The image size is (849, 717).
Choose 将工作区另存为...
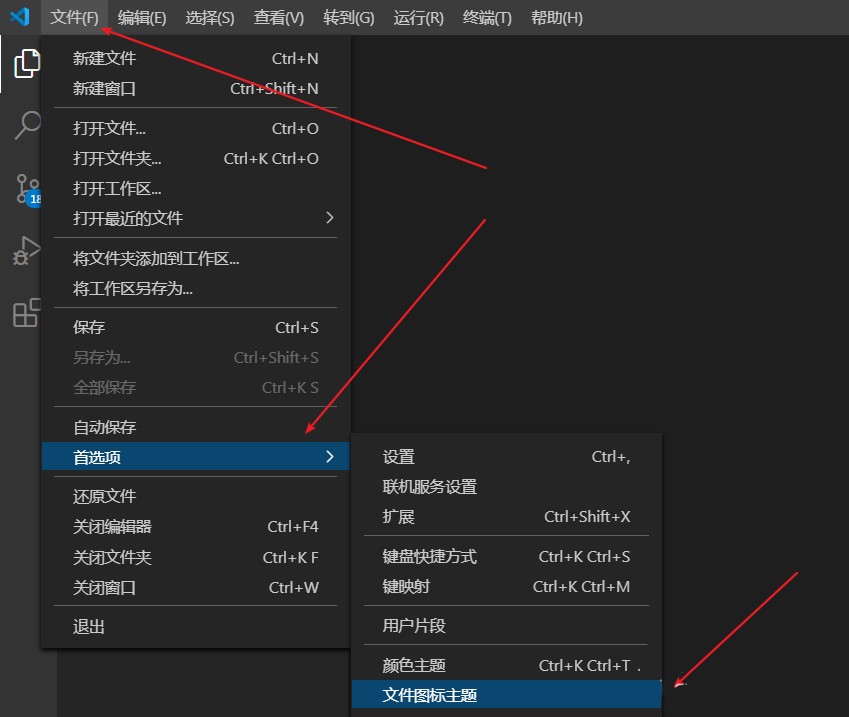point(195,288)
